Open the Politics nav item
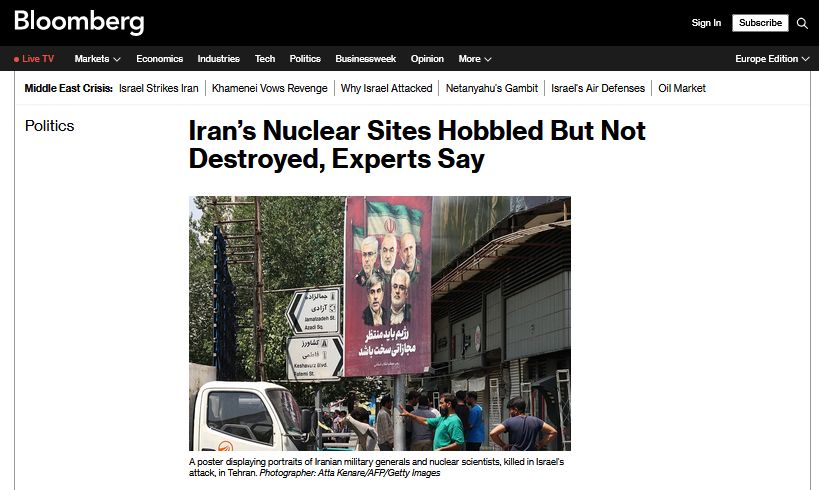Screen dimensions: 819x490 305,59
